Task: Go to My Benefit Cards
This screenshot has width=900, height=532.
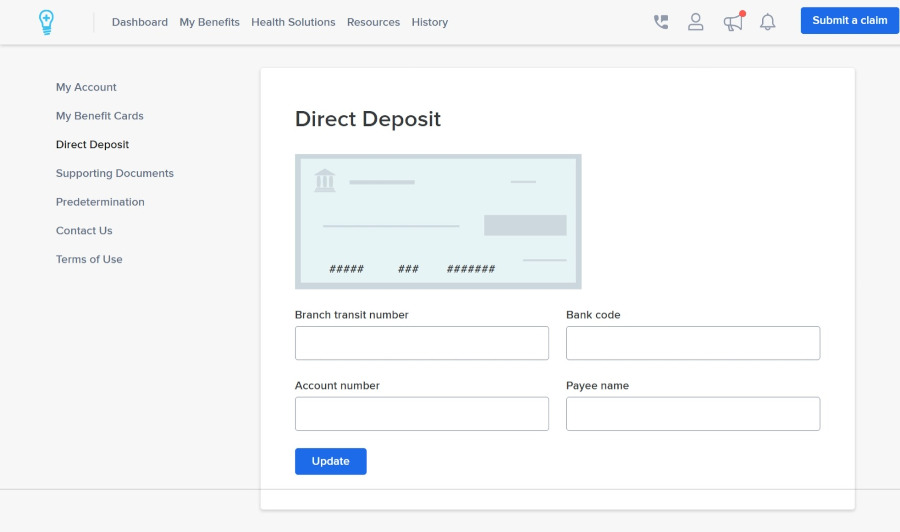Action: tap(100, 116)
